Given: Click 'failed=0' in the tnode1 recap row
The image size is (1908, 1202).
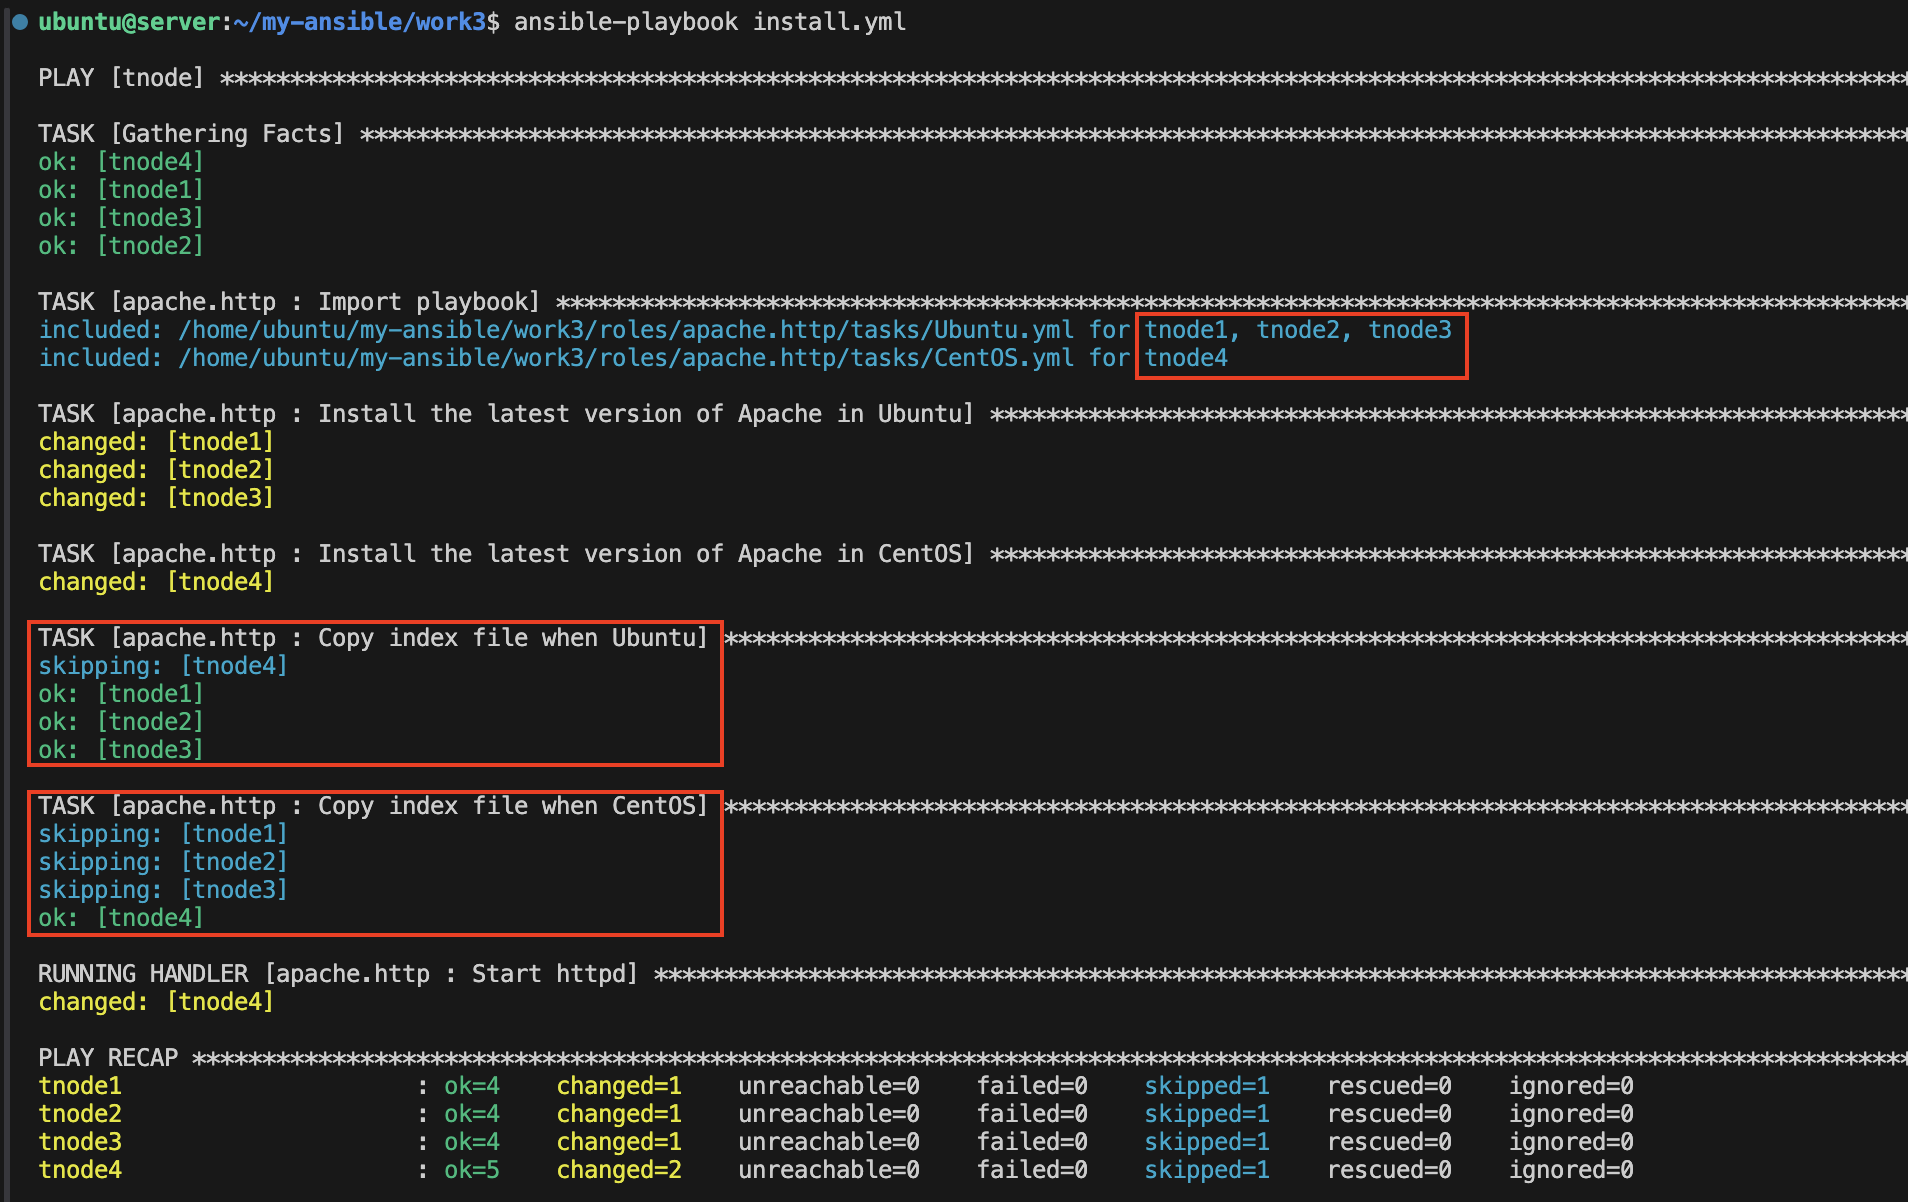Looking at the screenshot, I should point(1032,1086).
